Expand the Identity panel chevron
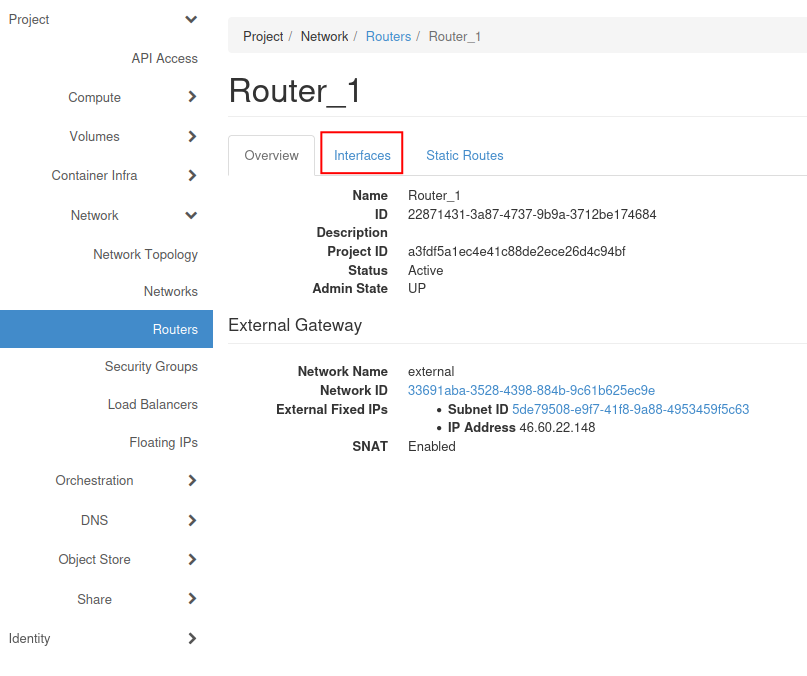This screenshot has width=807, height=676. pos(192,639)
